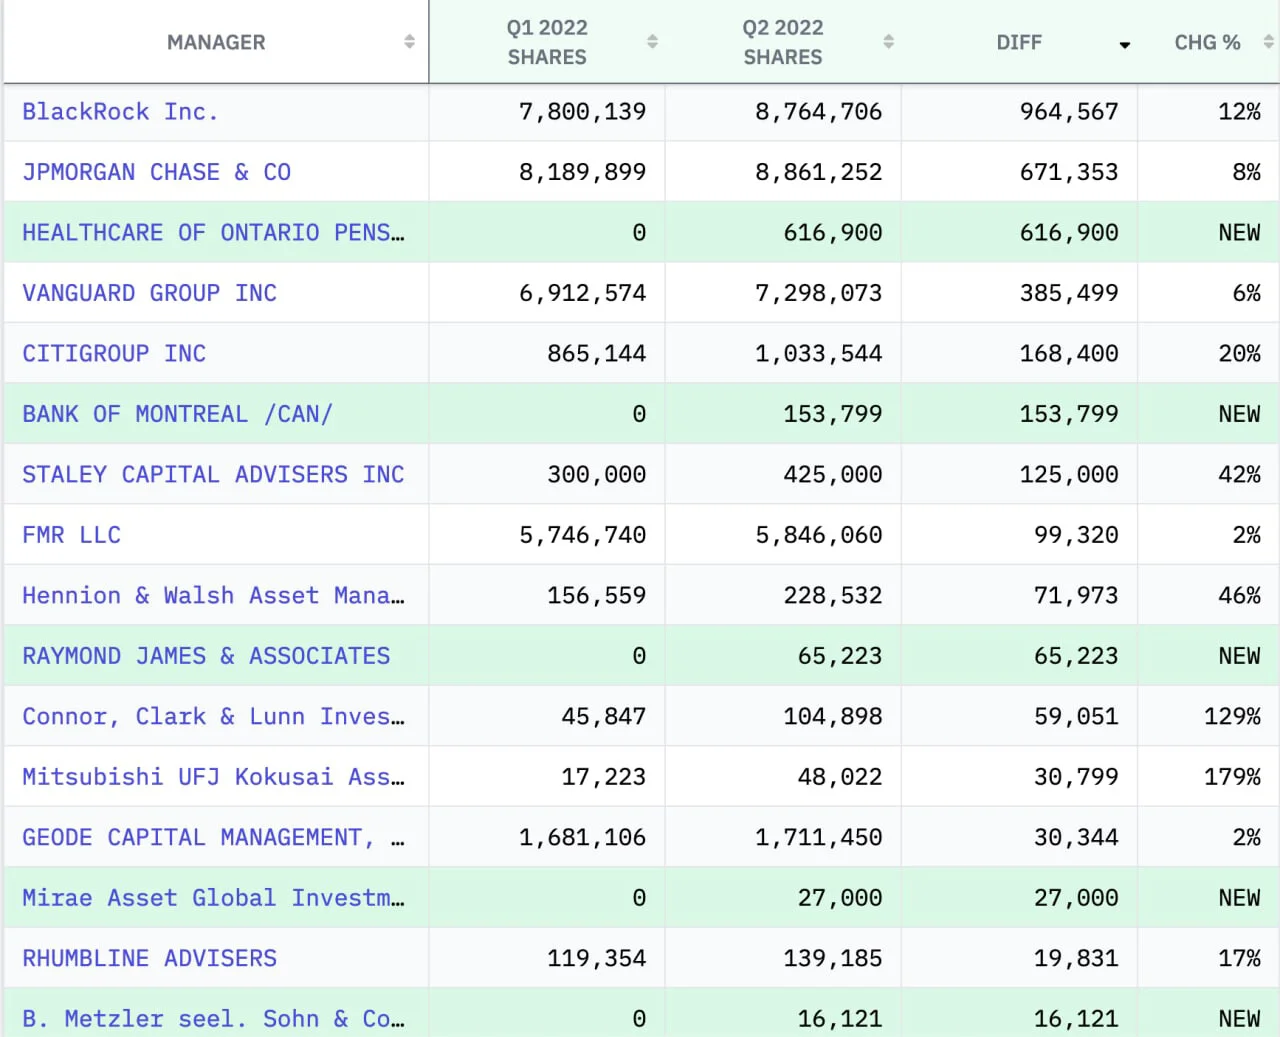Select FMR LLC diff value 99,320
This screenshot has width=1280, height=1037.
(1076, 535)
